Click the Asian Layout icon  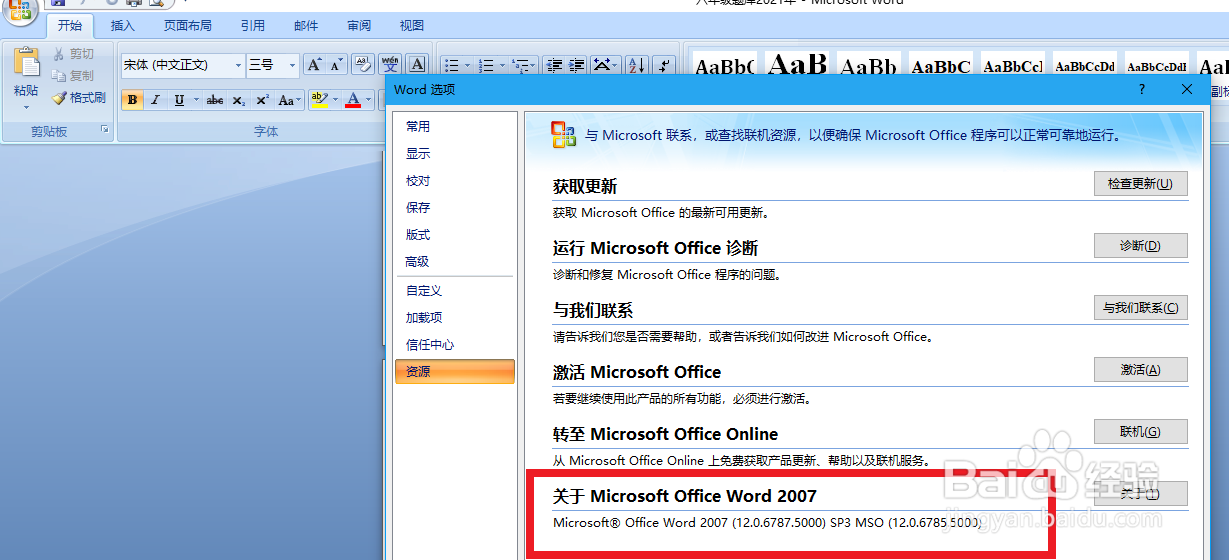point(604,65)
